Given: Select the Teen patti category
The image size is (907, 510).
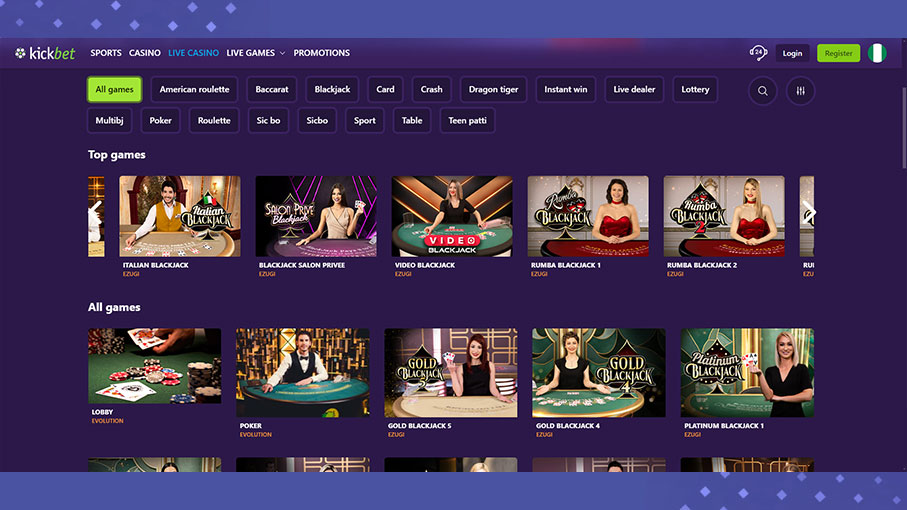Looking at the screenshot, I should click(466, 121).
